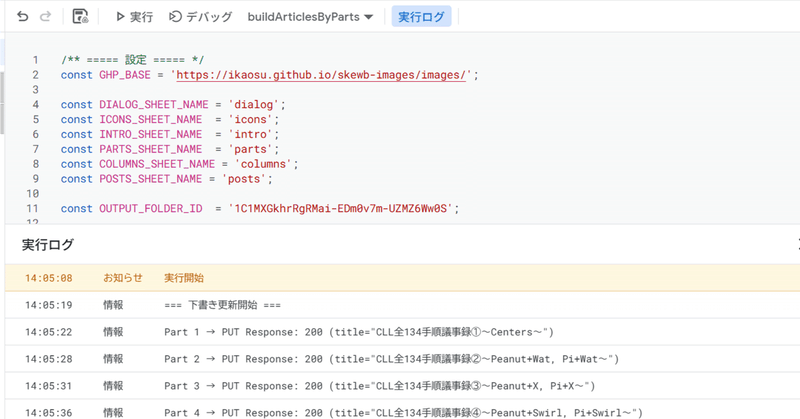Click the redo arrow icon

pyautogui.click(x=45, y=16)
